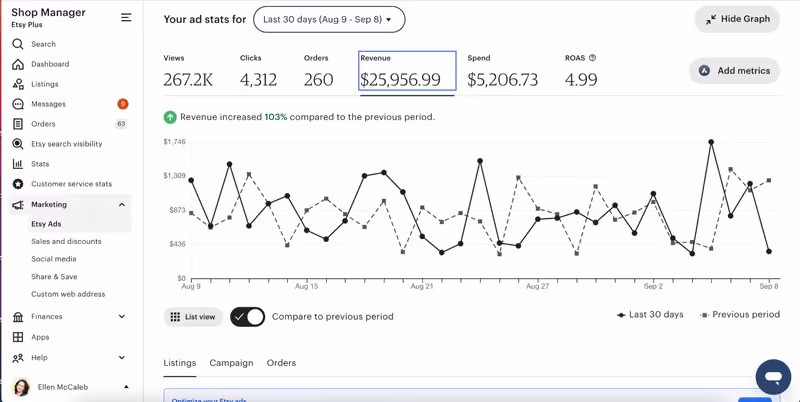Collapse the Marketing sidebar section
Screen dimensions: 800x402
coord(122,204)
